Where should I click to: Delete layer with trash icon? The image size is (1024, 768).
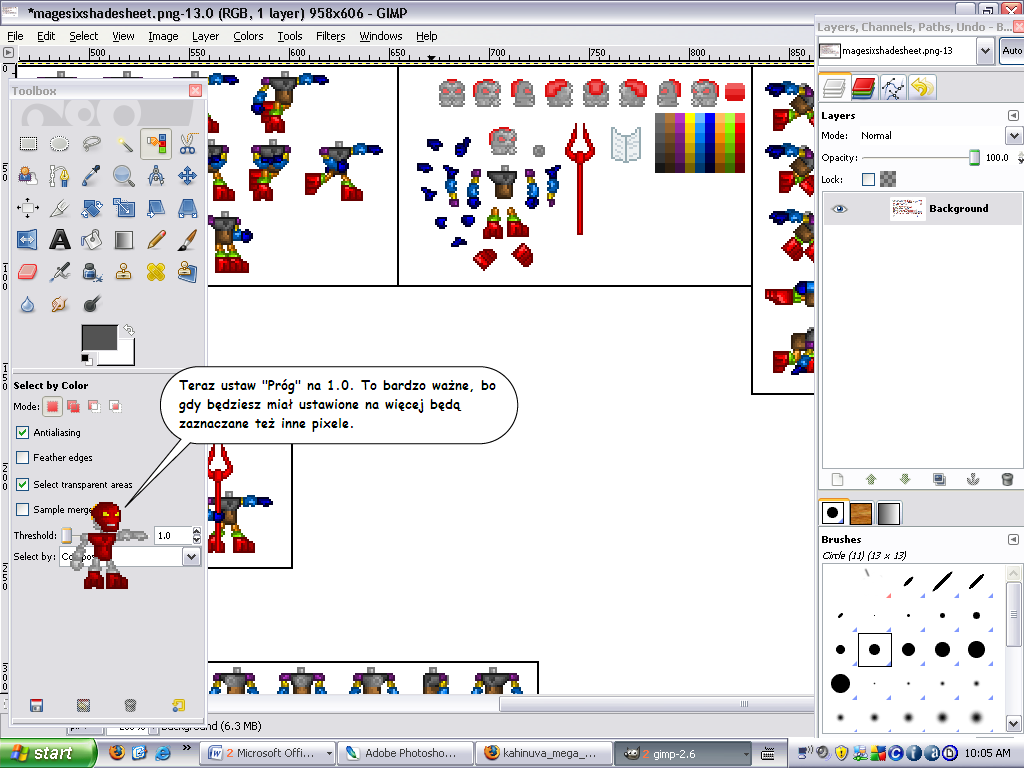(1007, 480)
